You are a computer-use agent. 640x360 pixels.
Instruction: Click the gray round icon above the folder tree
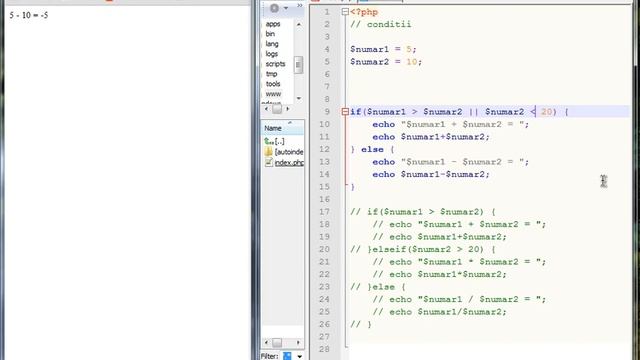pos(274,8)
